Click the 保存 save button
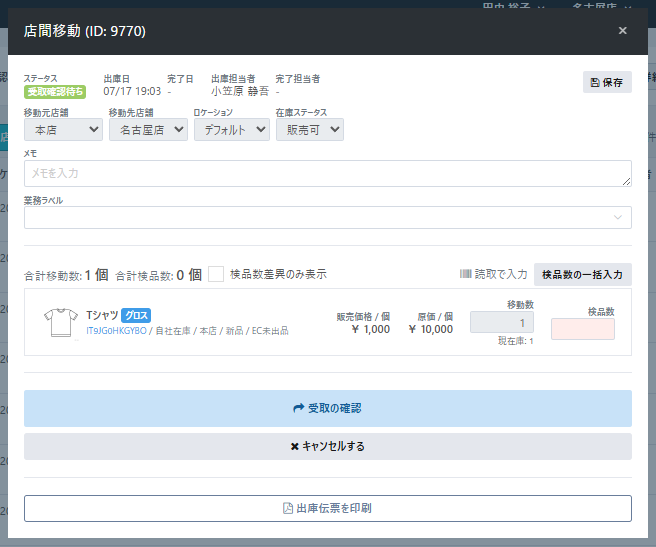This screenshot has height=547, width=656. pos(607,82)
